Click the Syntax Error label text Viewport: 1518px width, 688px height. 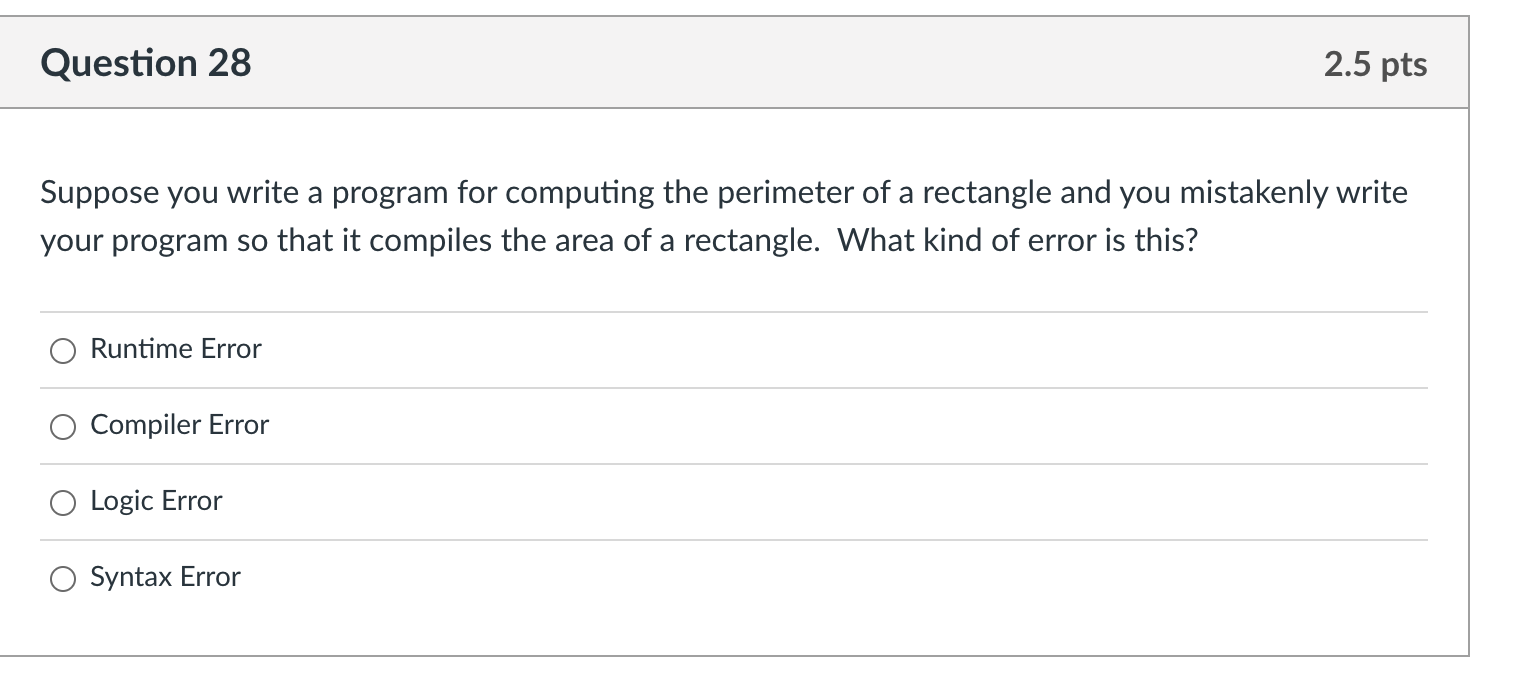[165, 577]
